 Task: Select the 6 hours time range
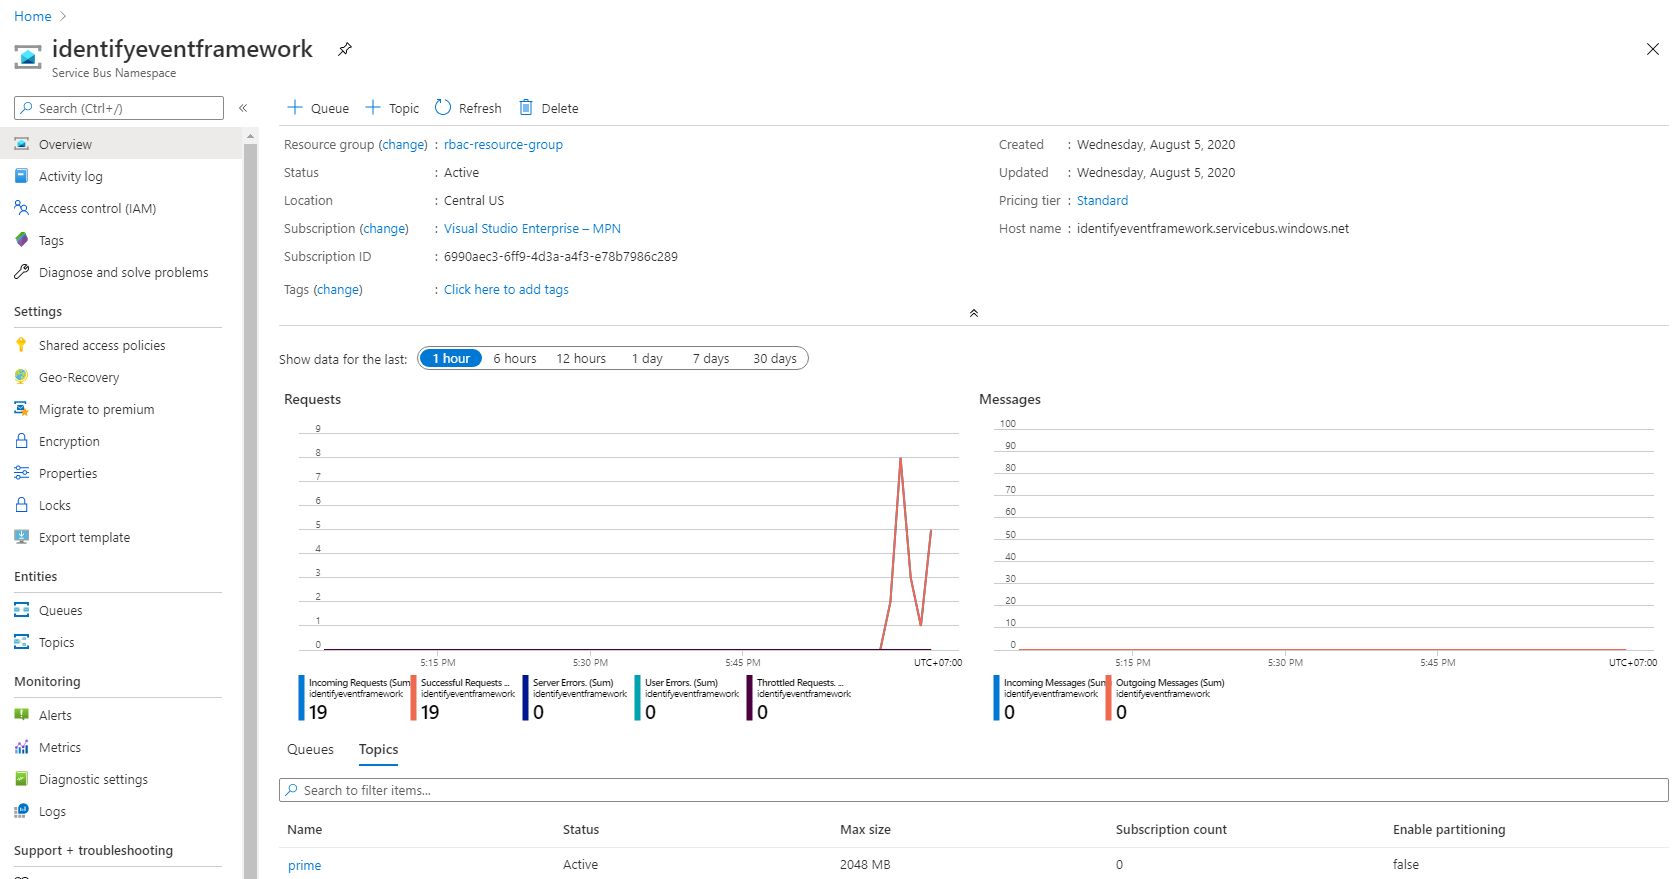(514, 359)
